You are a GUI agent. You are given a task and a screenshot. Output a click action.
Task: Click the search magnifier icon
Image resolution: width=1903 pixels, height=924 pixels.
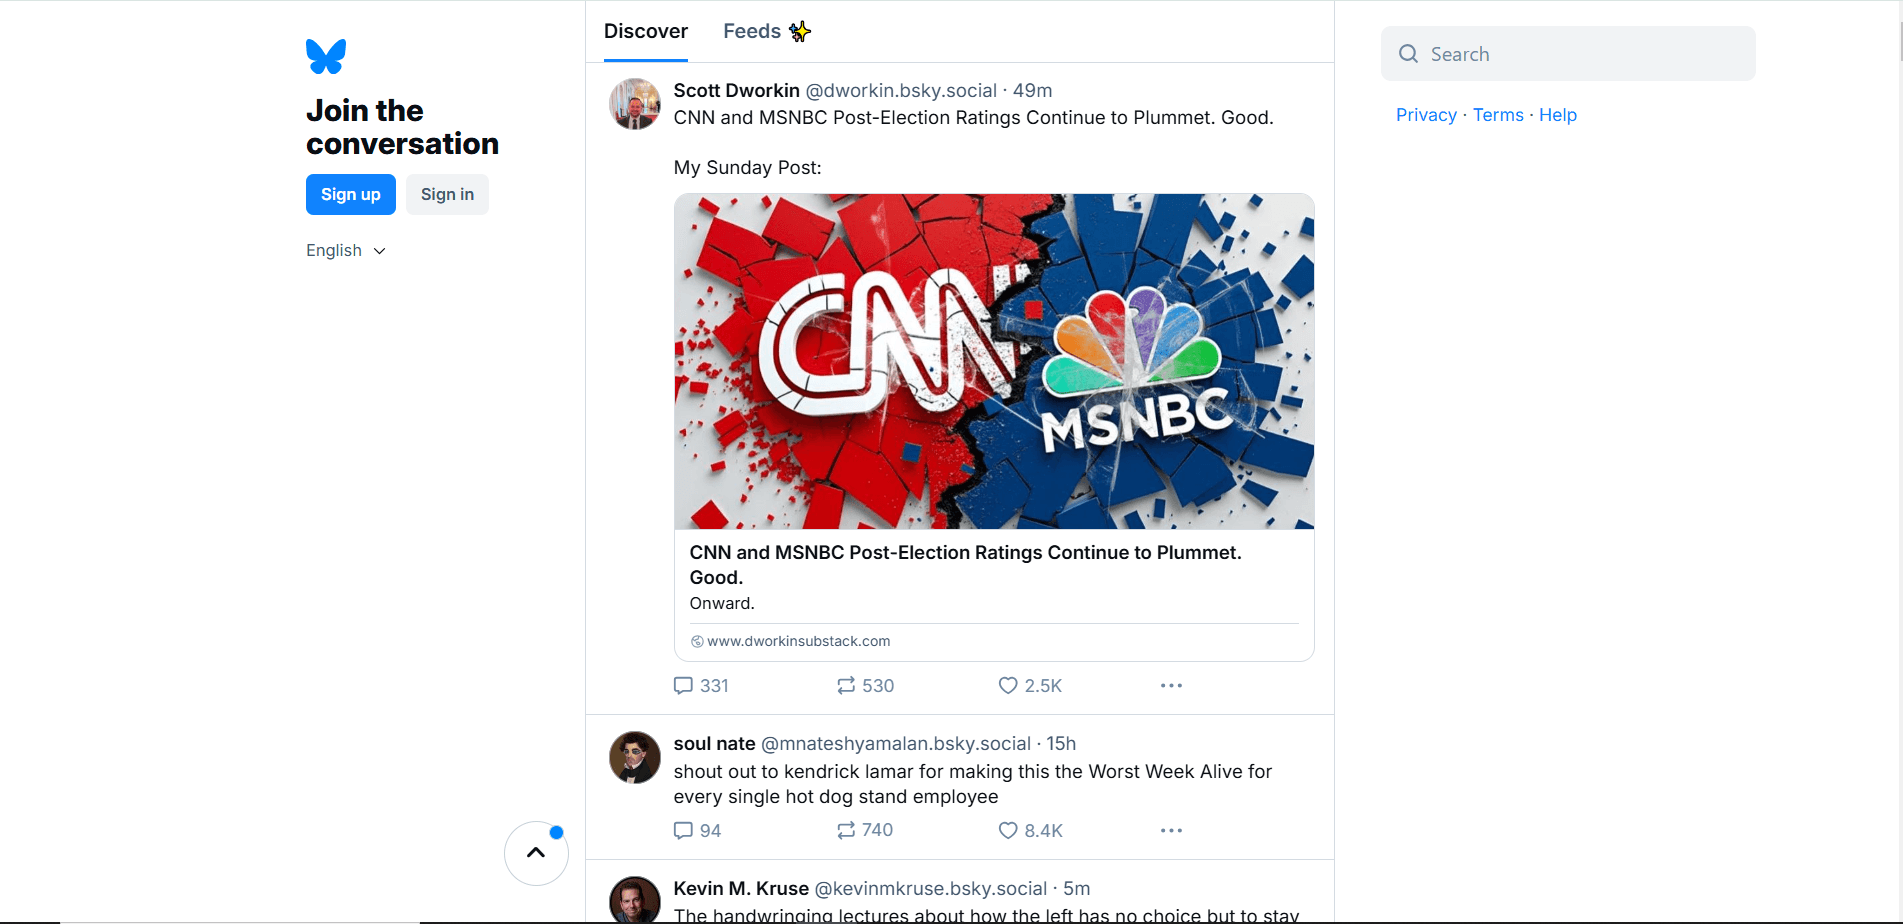tap(1407, 54)
